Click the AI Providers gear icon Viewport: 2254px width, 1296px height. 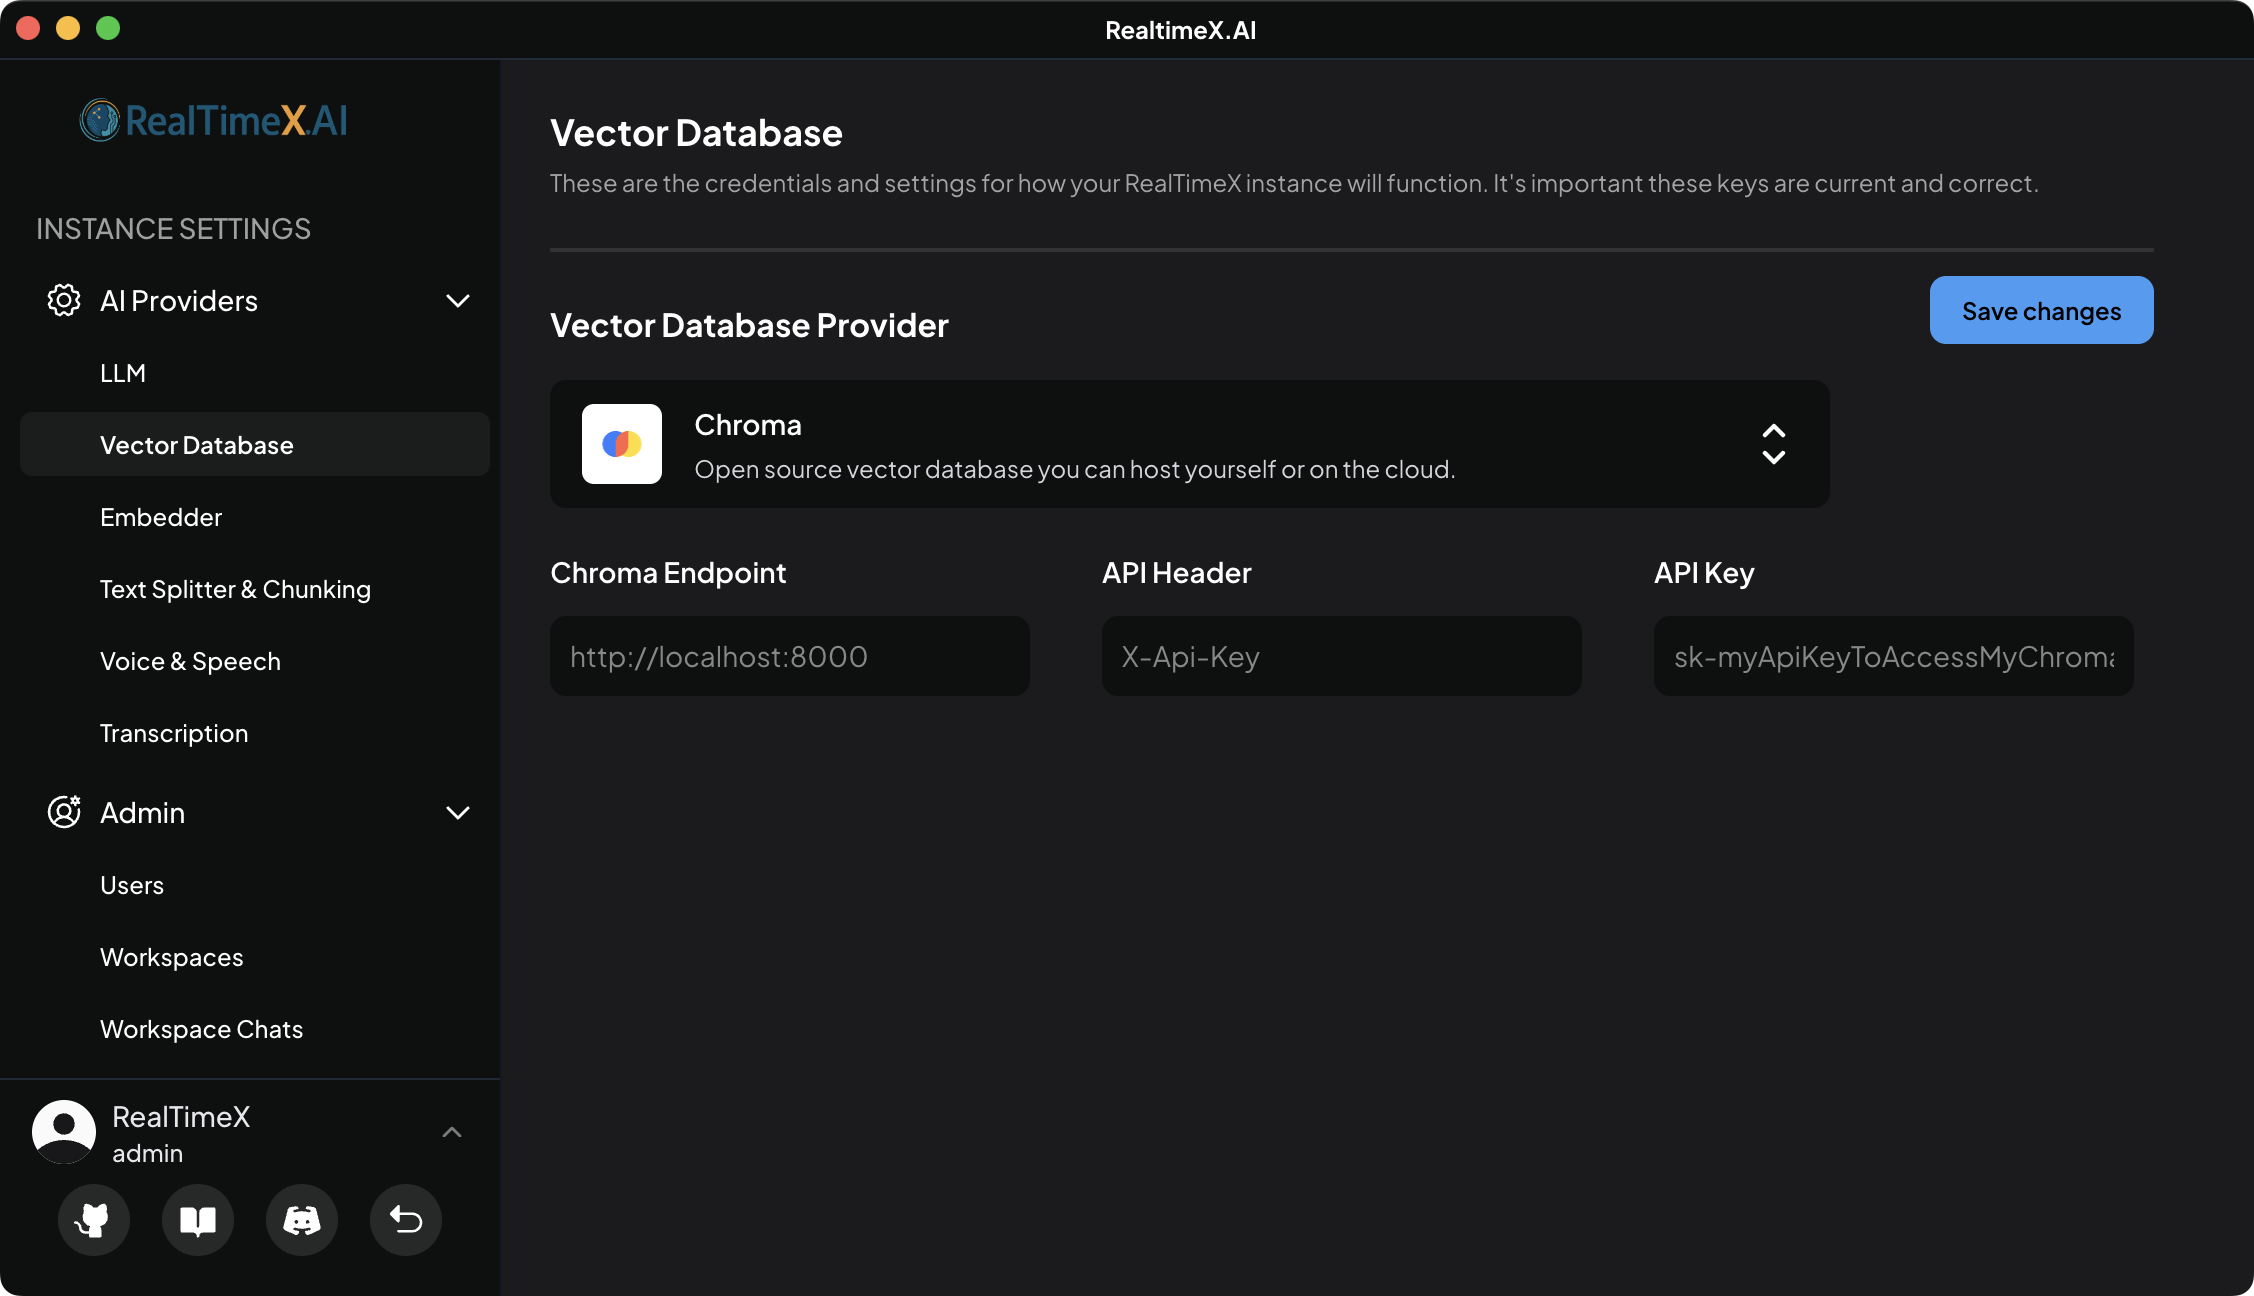(x=63, y=300)
